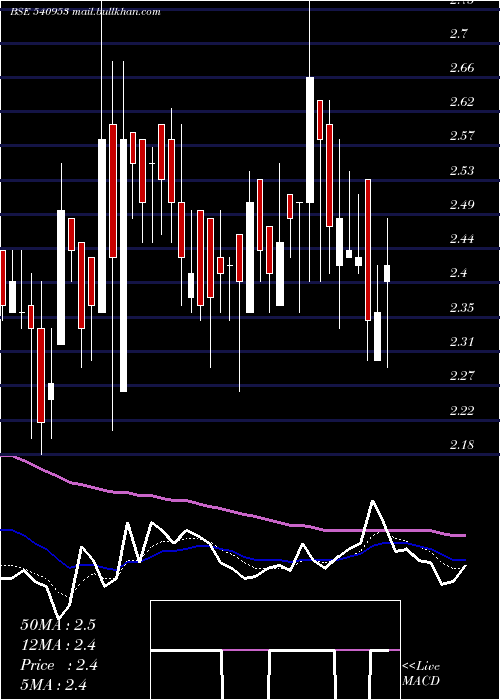Click the 2.22 price axis label
This screenshot has width=500, height=700.
point(462,410)
